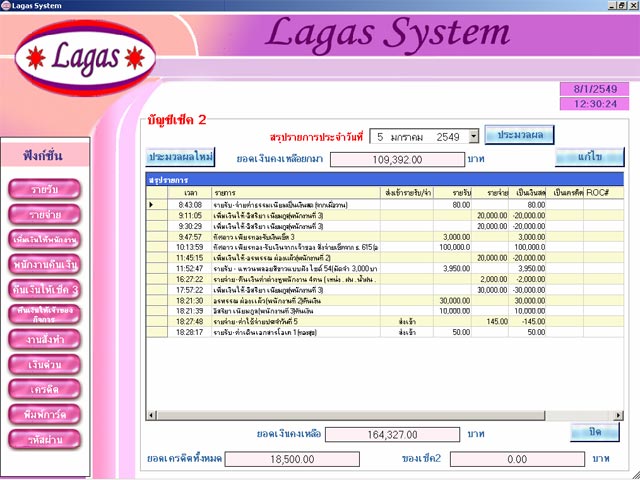
Task: Click the รายการ column header
Action: (x=296, y=193)
